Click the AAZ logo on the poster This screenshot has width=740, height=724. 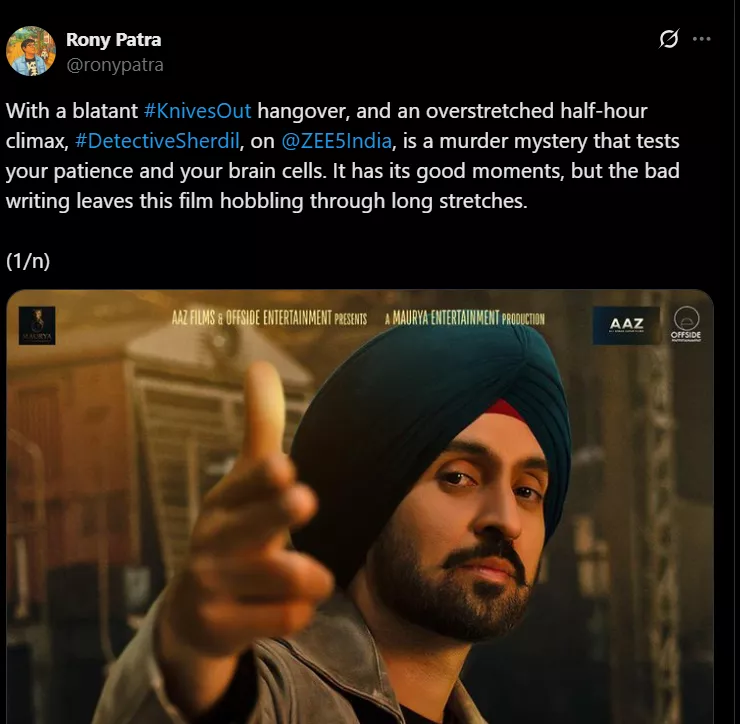[626, 325]
